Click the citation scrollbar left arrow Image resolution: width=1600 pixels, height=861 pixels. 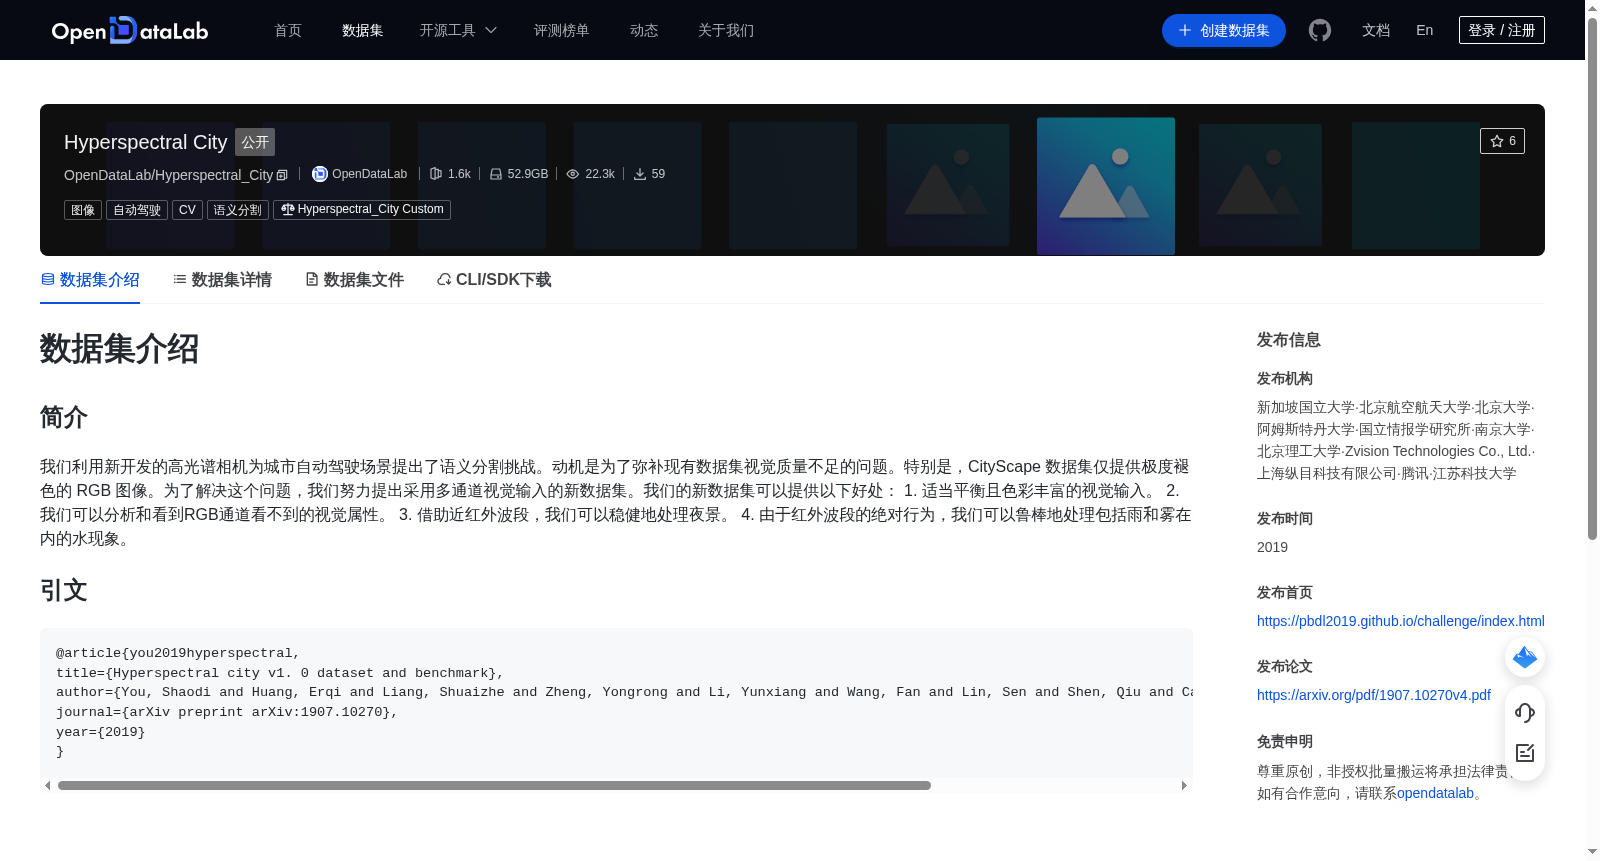pos(48,786)
